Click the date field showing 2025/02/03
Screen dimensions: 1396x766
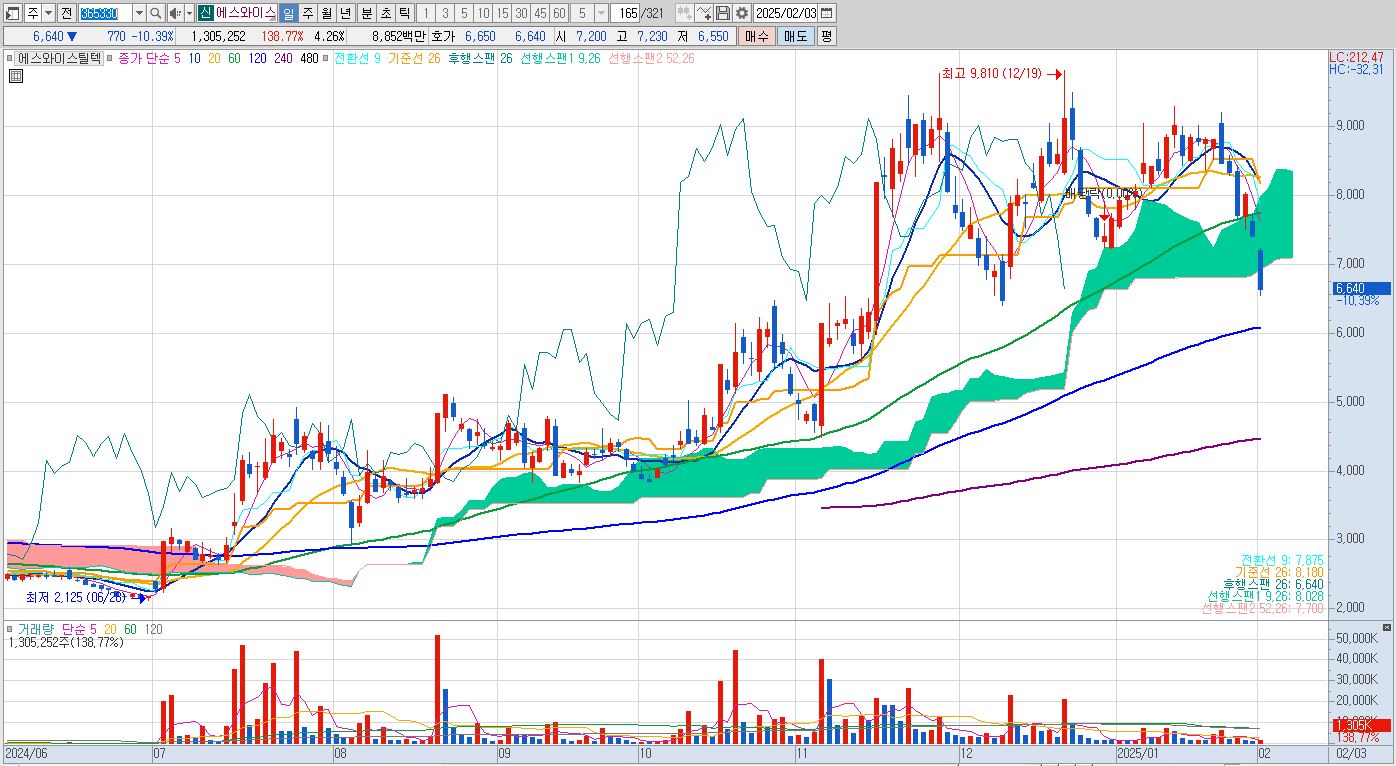tap(786, 13)
